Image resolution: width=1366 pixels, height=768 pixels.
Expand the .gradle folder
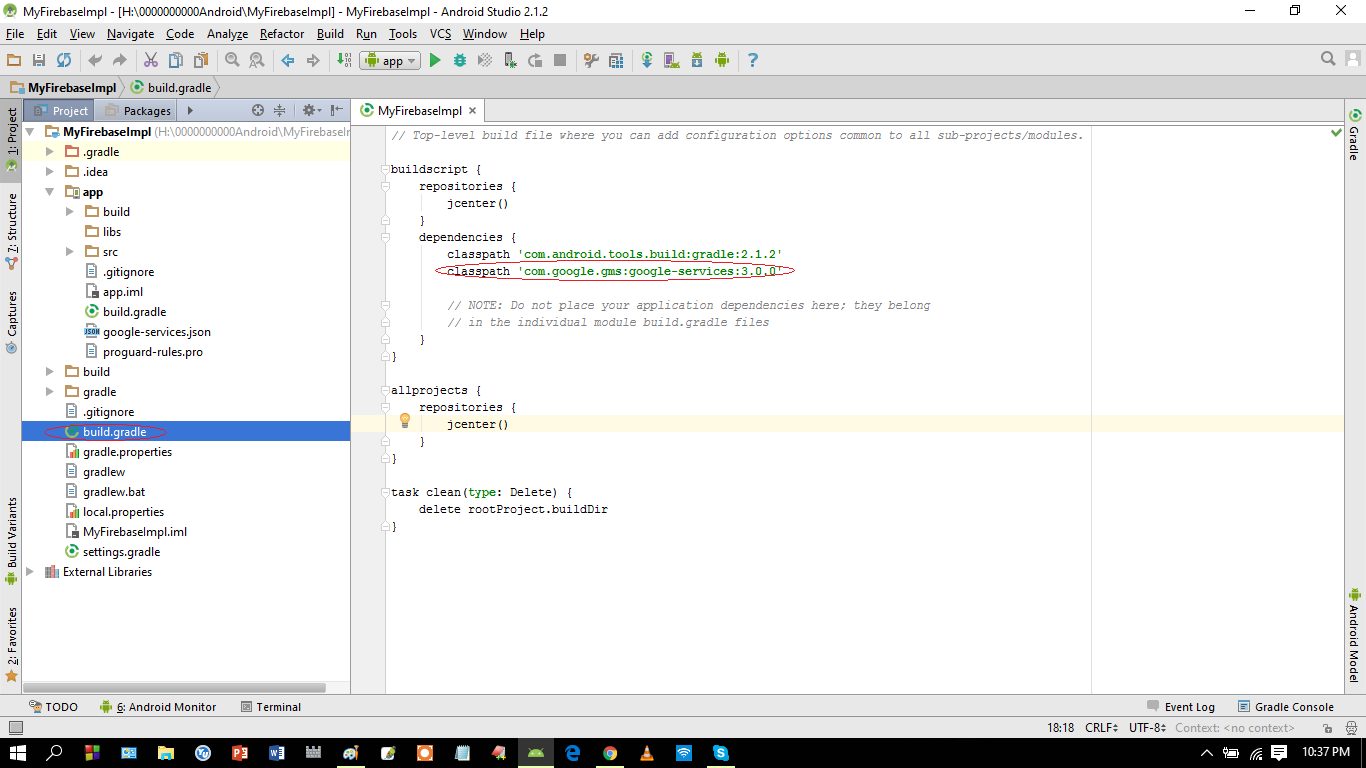coord(49,152)
